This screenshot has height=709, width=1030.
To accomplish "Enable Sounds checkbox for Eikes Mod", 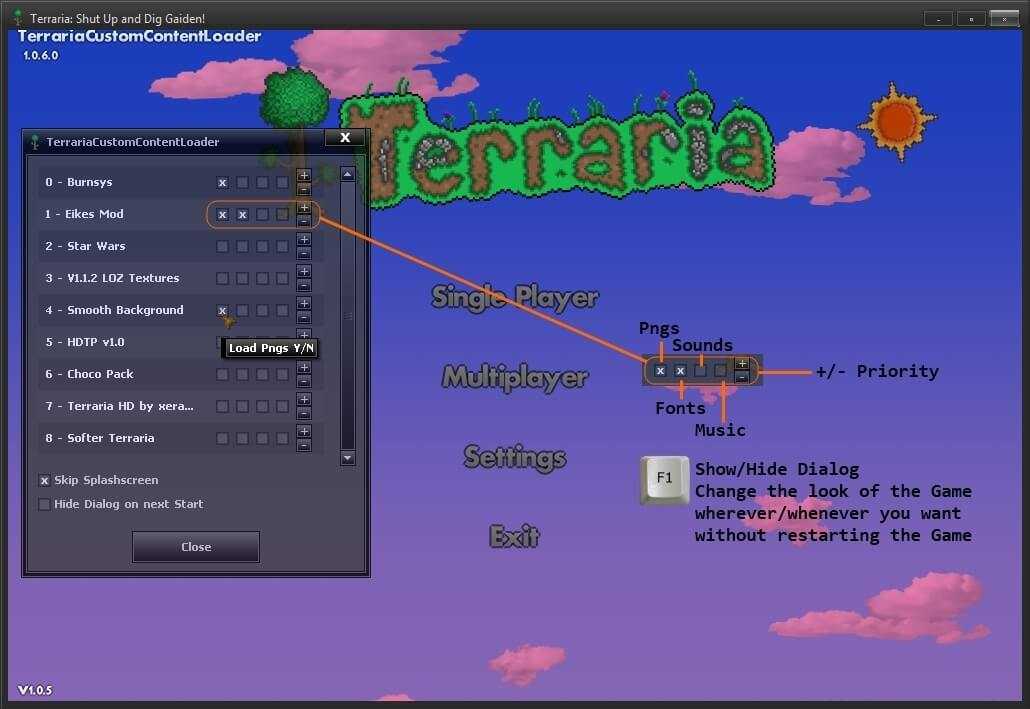I will [262, 214].
